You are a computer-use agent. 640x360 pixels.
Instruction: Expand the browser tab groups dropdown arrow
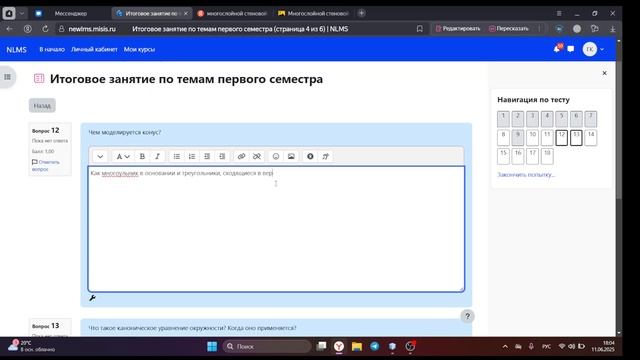[x=22, y=13]
